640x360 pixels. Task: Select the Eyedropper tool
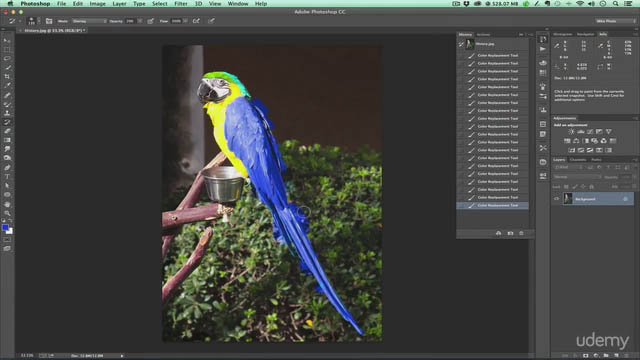coord(7,86)
